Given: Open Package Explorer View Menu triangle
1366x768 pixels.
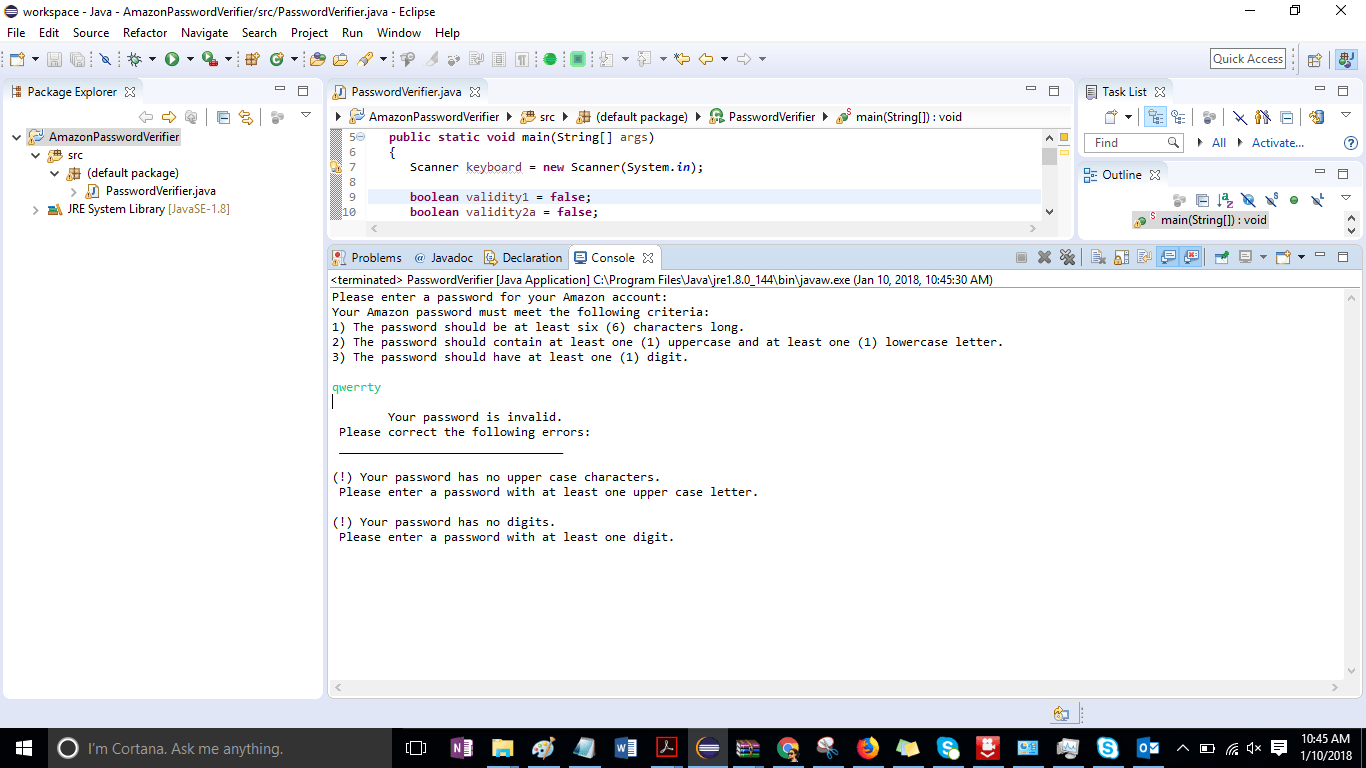Looking at the screenshot, I should coord(306,116).
